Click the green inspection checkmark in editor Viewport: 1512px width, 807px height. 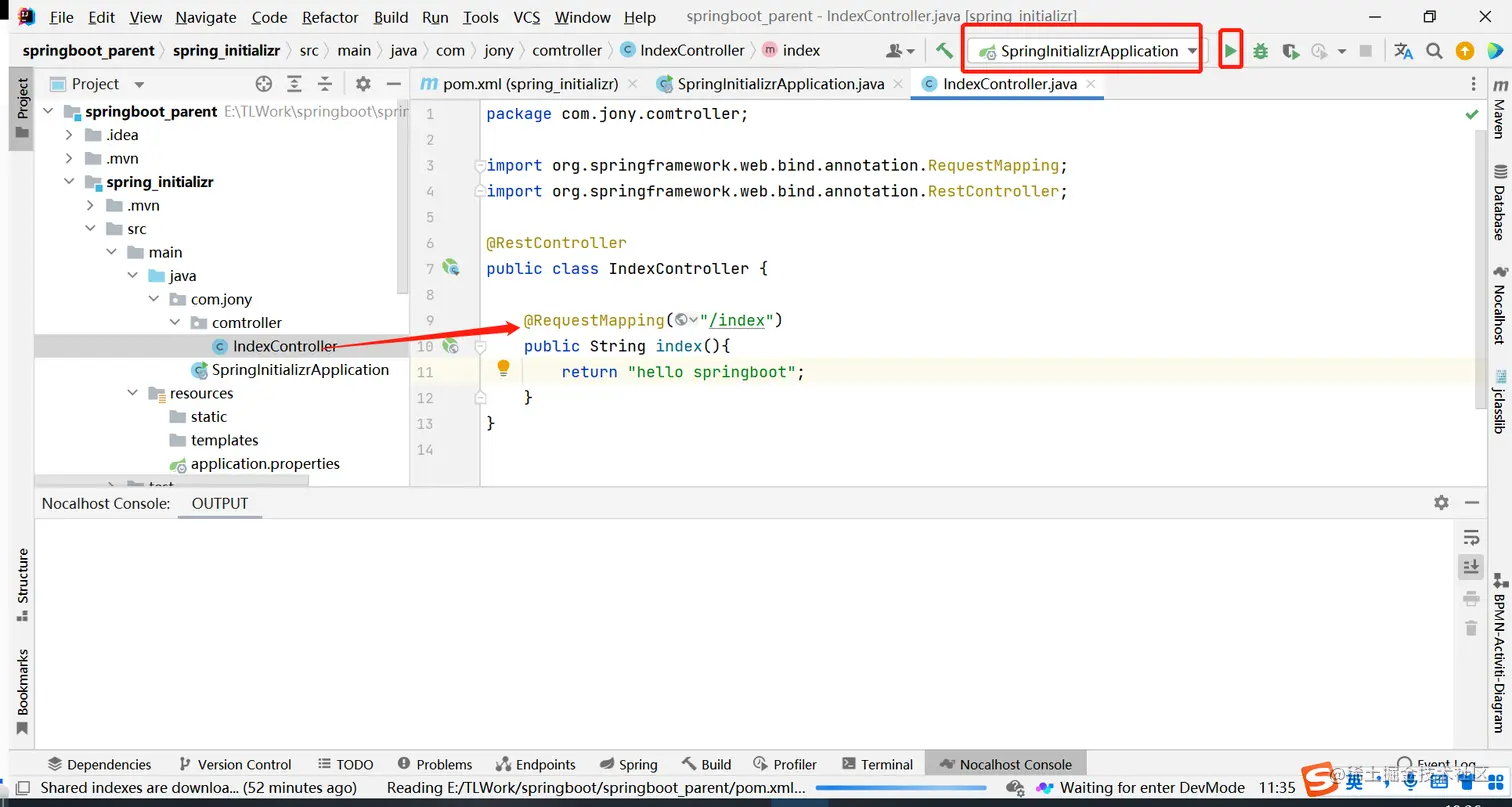point(1471,114)
